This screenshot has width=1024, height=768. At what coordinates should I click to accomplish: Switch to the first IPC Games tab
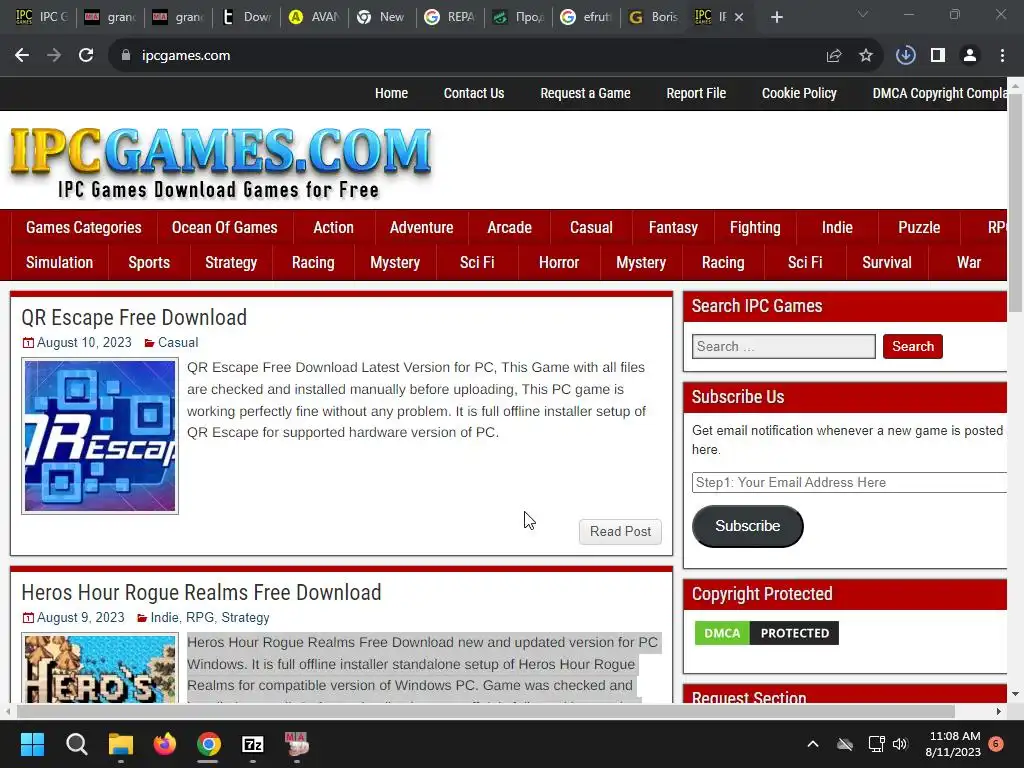tap(41, 17)
